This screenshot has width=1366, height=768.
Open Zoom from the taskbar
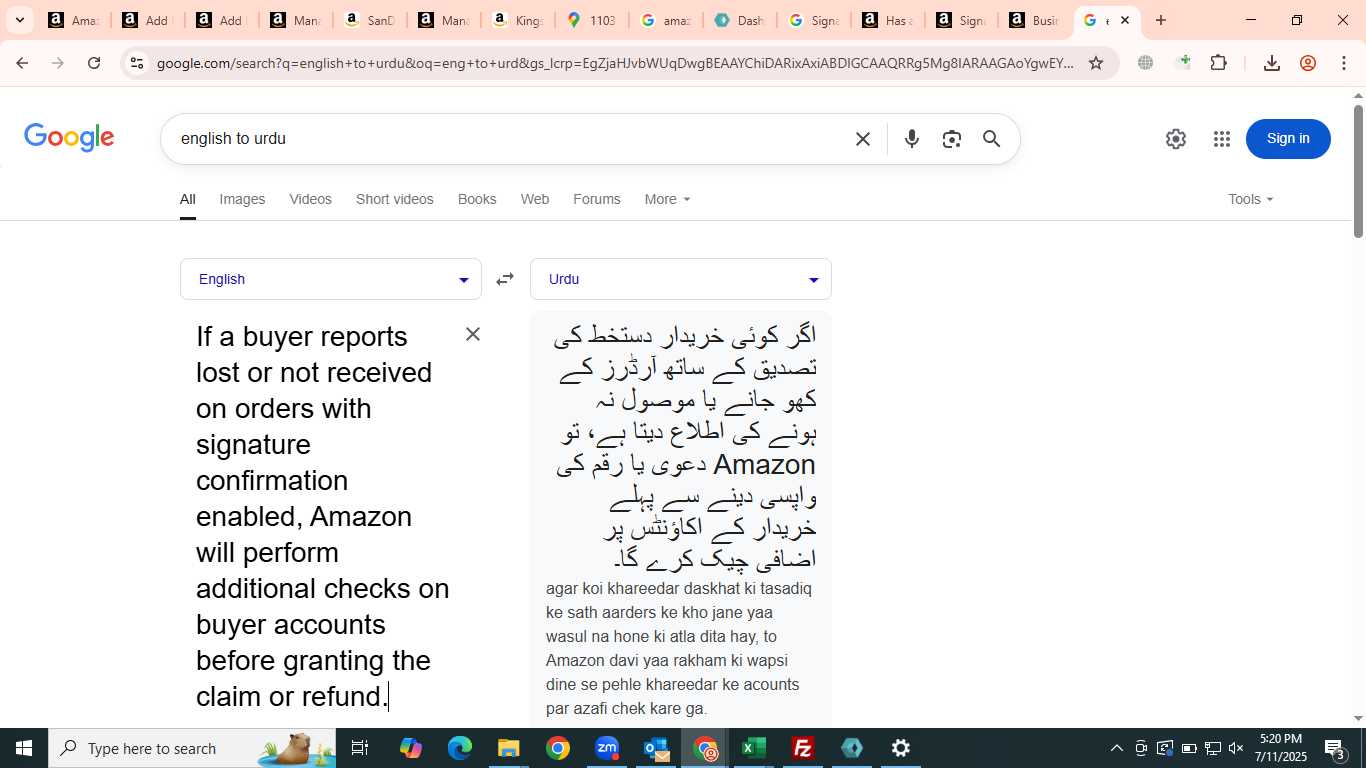(x=607, y=748)
